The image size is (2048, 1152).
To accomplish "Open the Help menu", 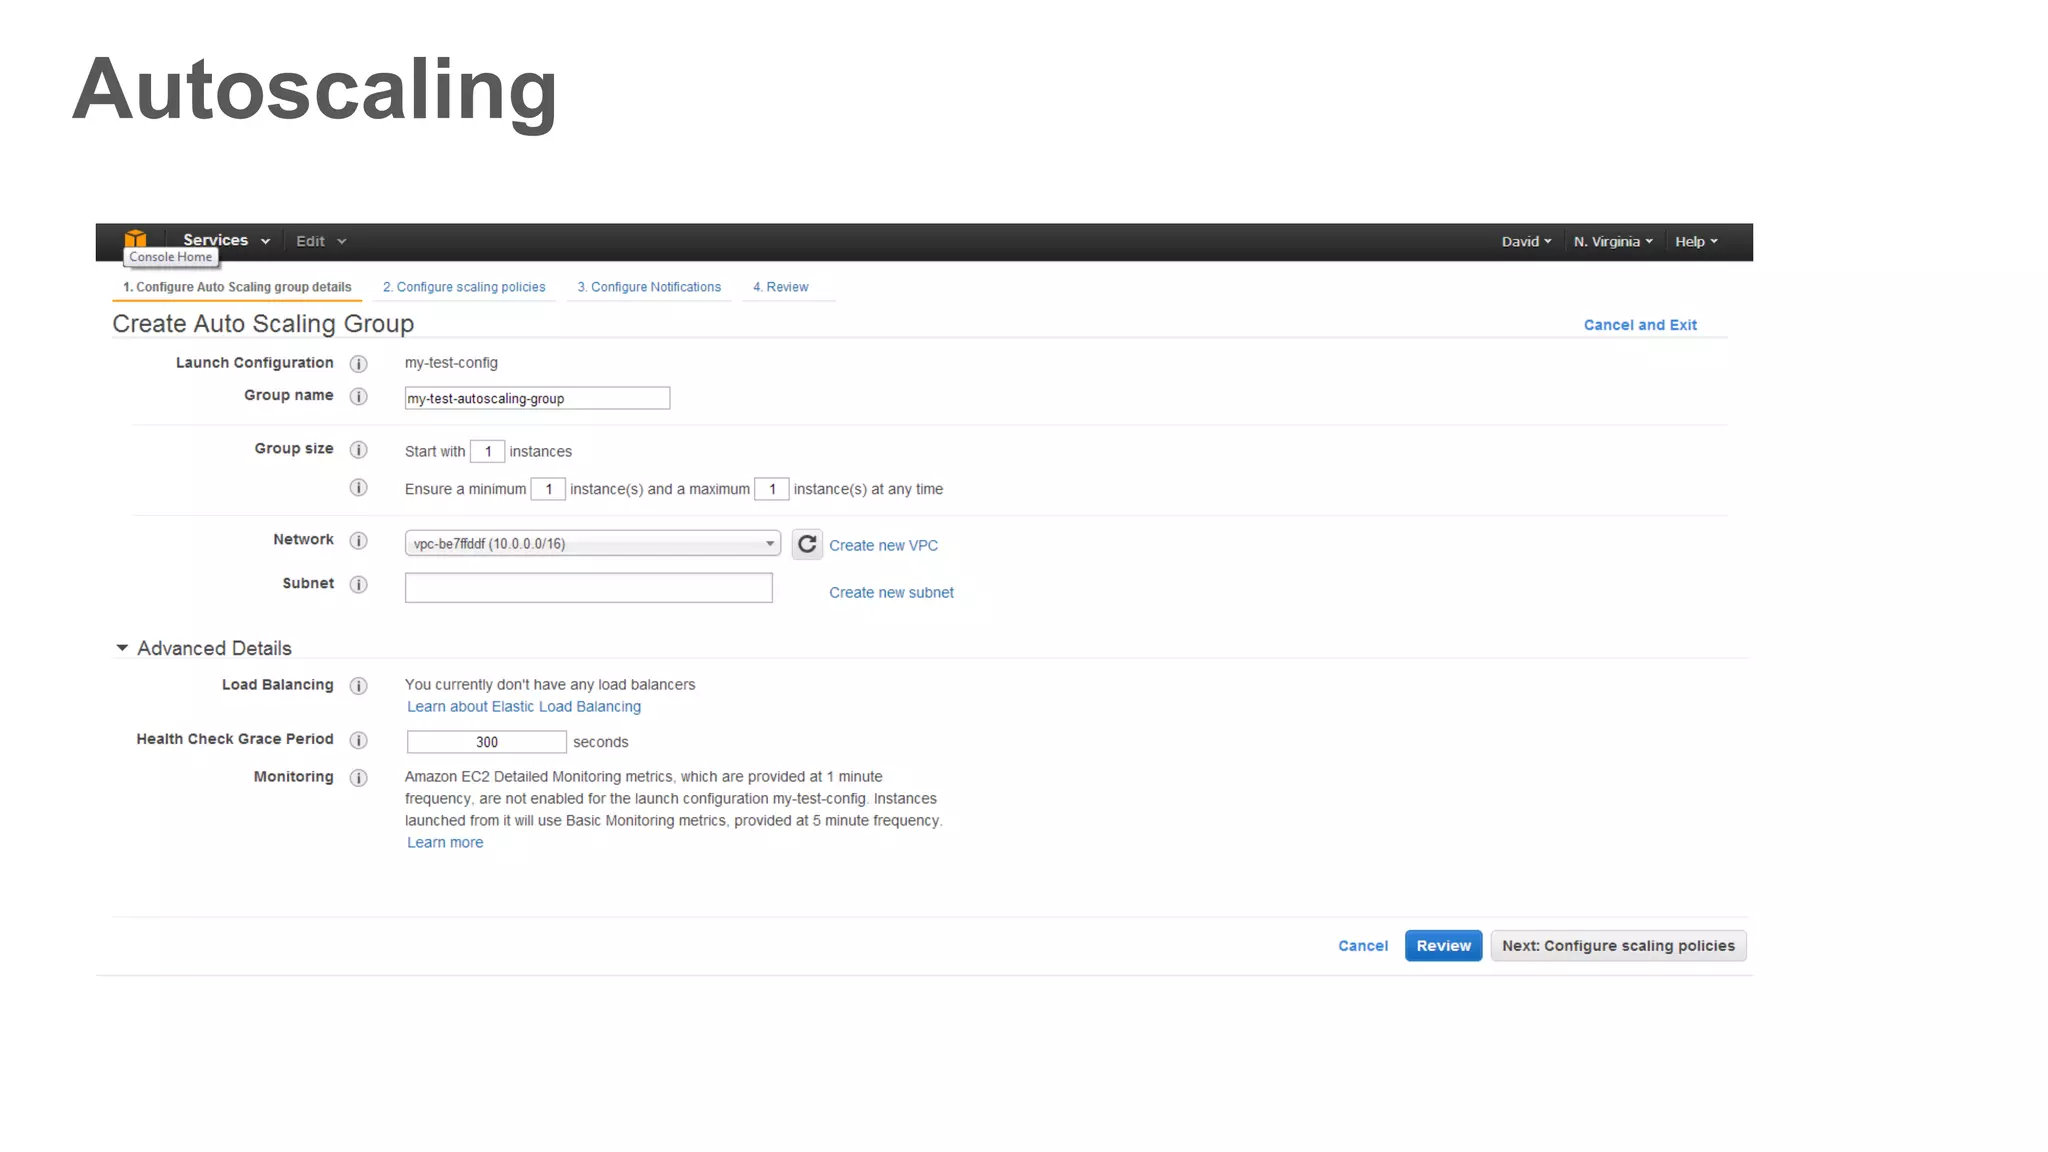I will (x=1696, y=241).
